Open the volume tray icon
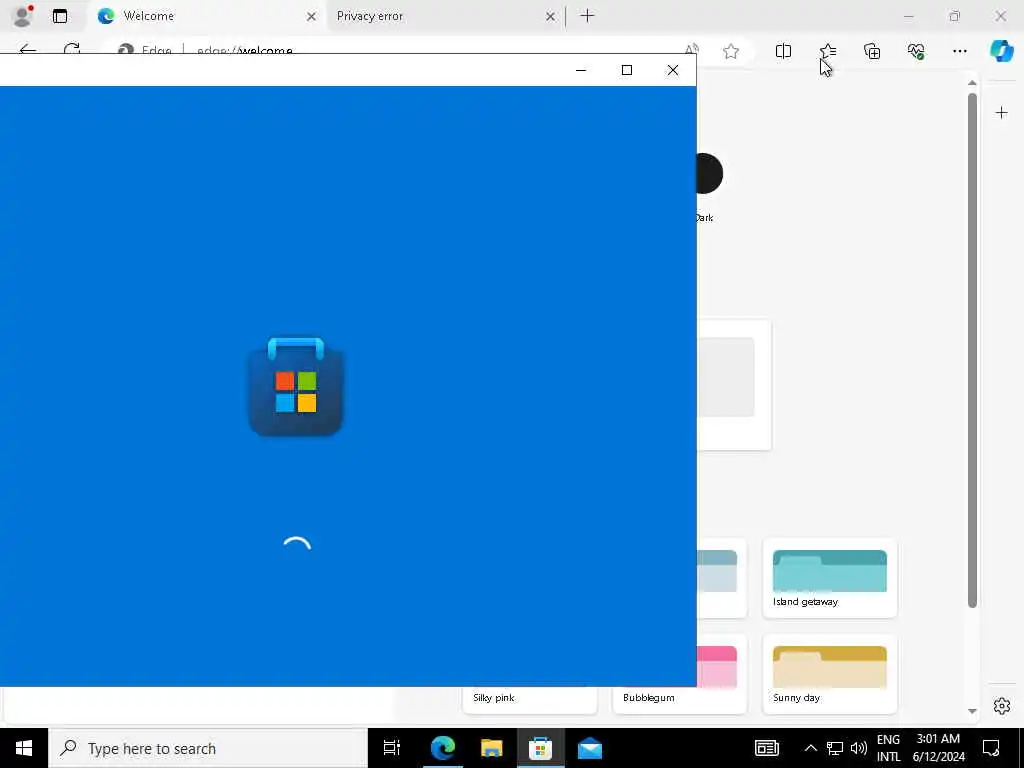The height and width of the screenshot is (768, 1024). [859, 748]
